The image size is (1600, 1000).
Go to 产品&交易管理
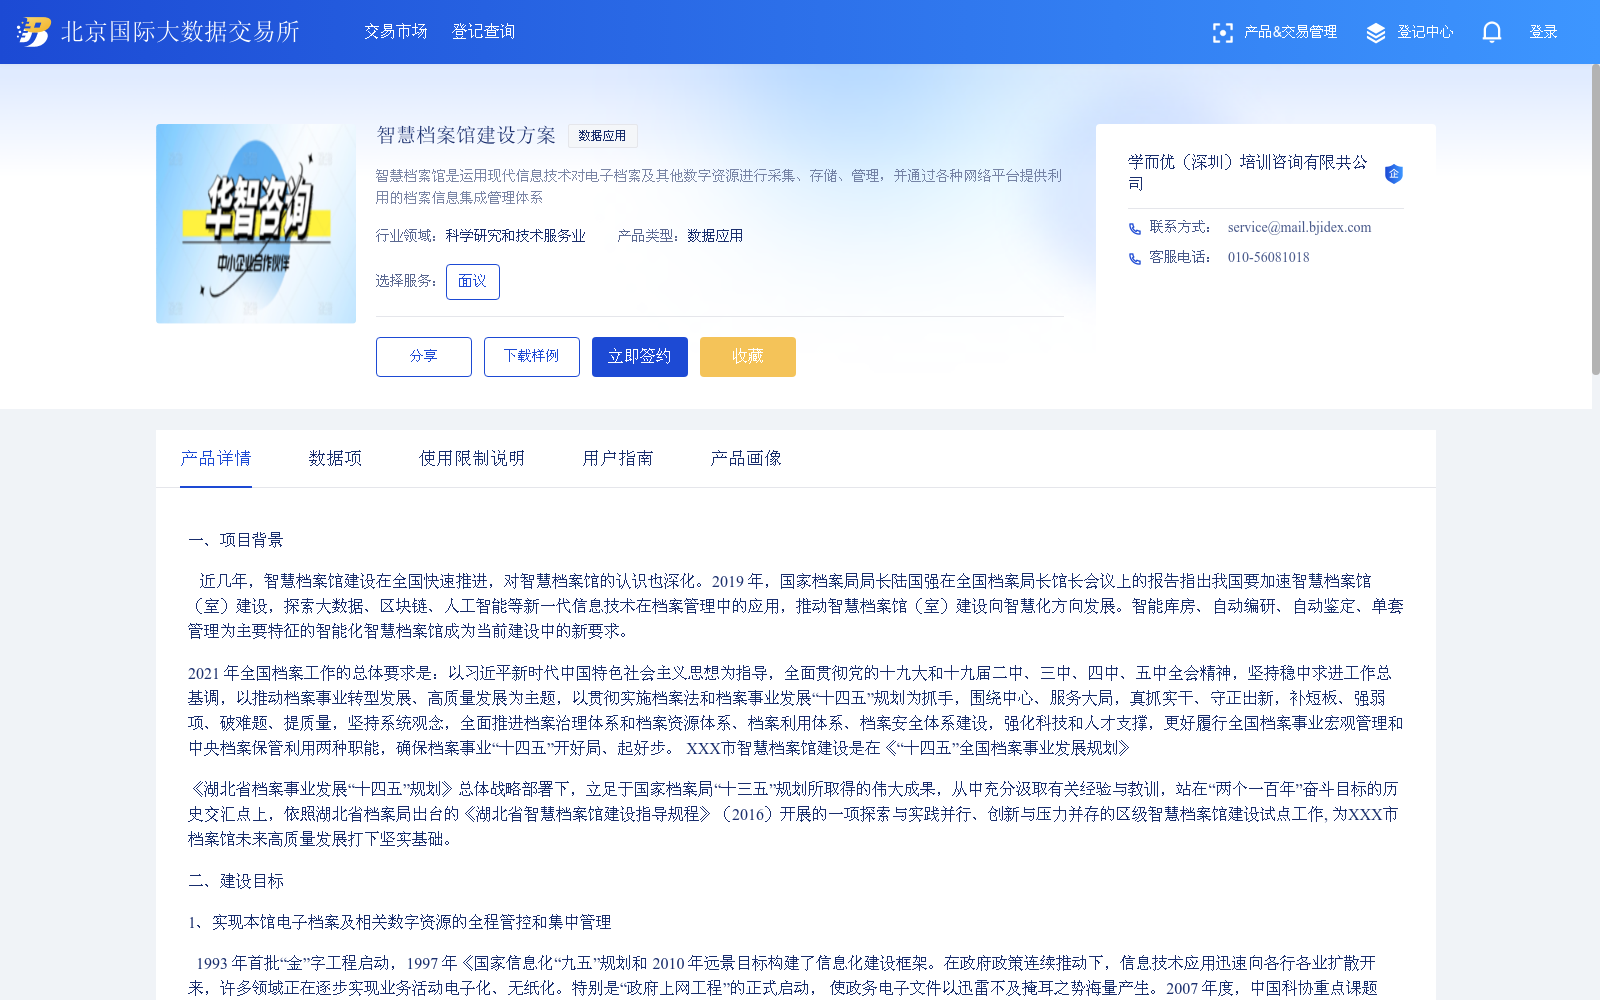click(x=1290, y=32)
